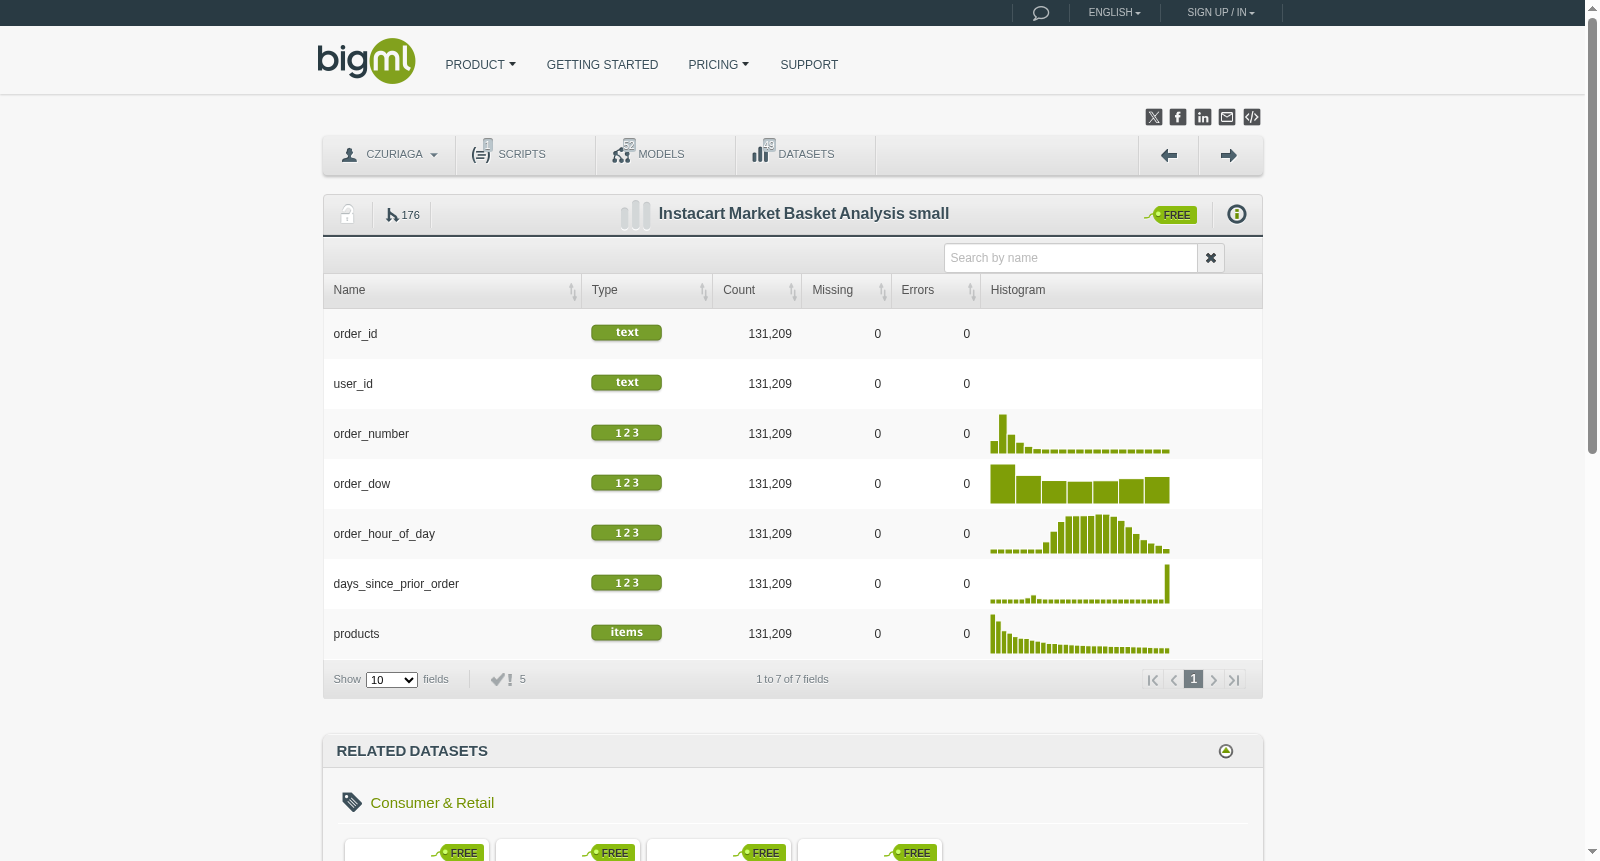This screenshot has height=861, width=1600.
Task: Click the numeric badge for order_hour_of_day
Action: [x=626, y=533]
